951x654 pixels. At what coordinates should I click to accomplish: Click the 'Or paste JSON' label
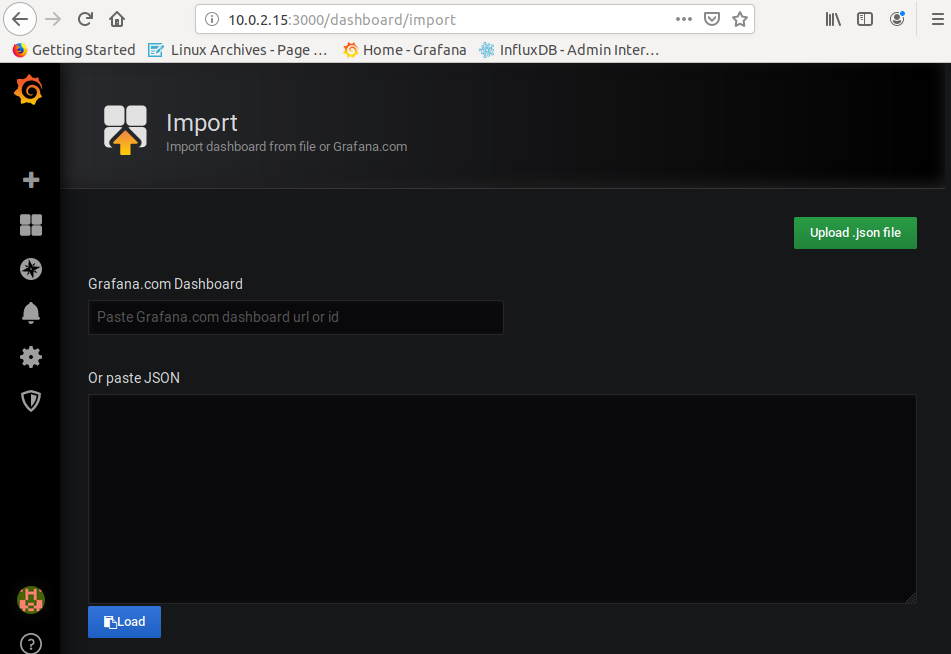coord(134,378)
